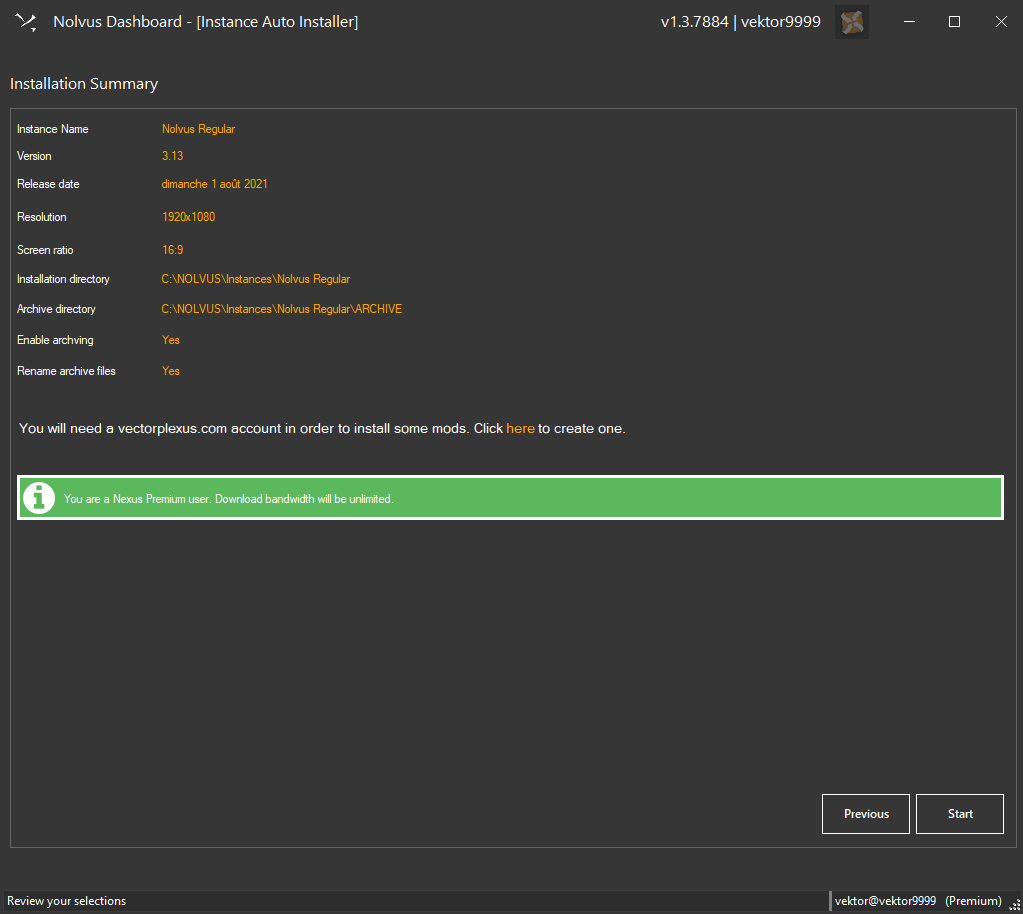Click the 'Installation Summary' heading
1023x914 pixels.
(x=84, y=84)
